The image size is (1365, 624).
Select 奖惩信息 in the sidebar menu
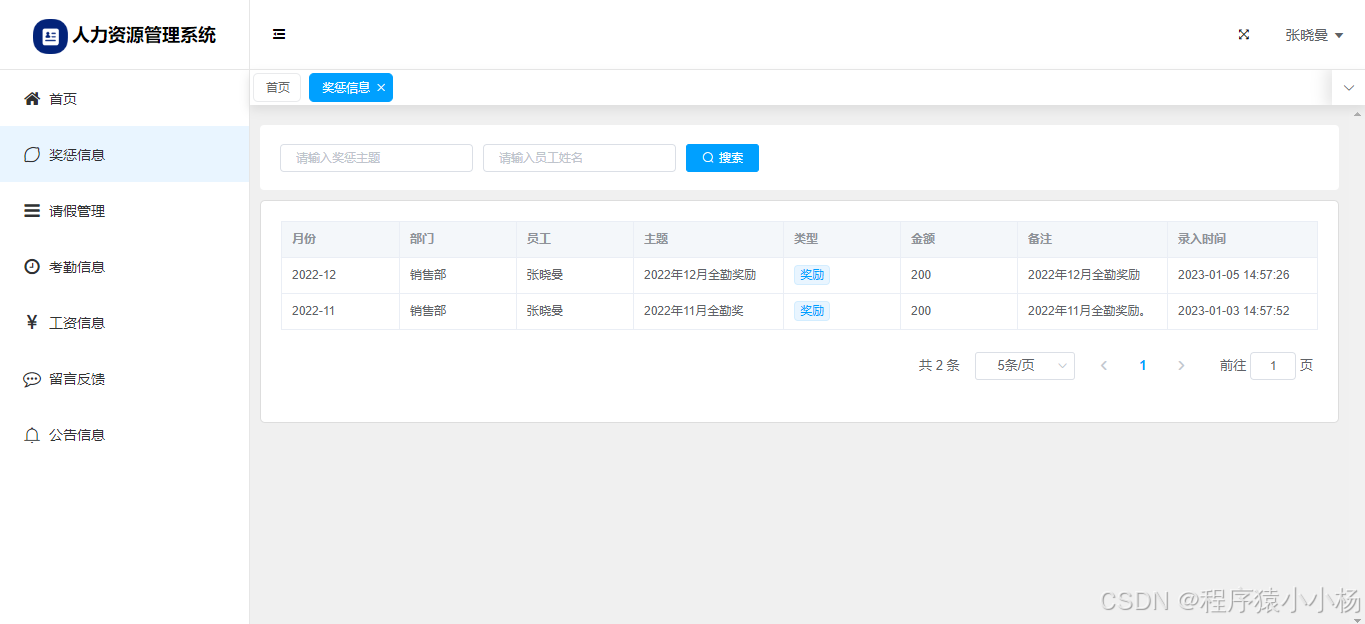coord(124,154)
